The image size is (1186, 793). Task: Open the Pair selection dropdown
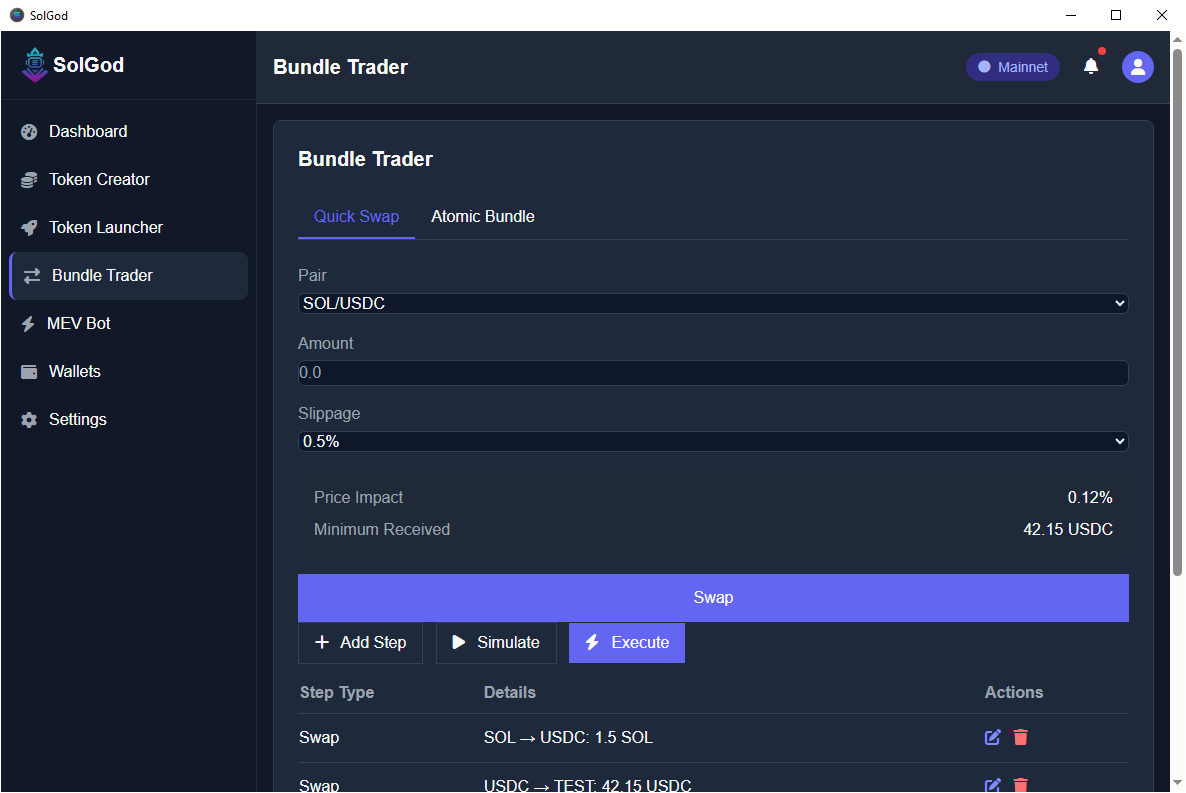713,303
